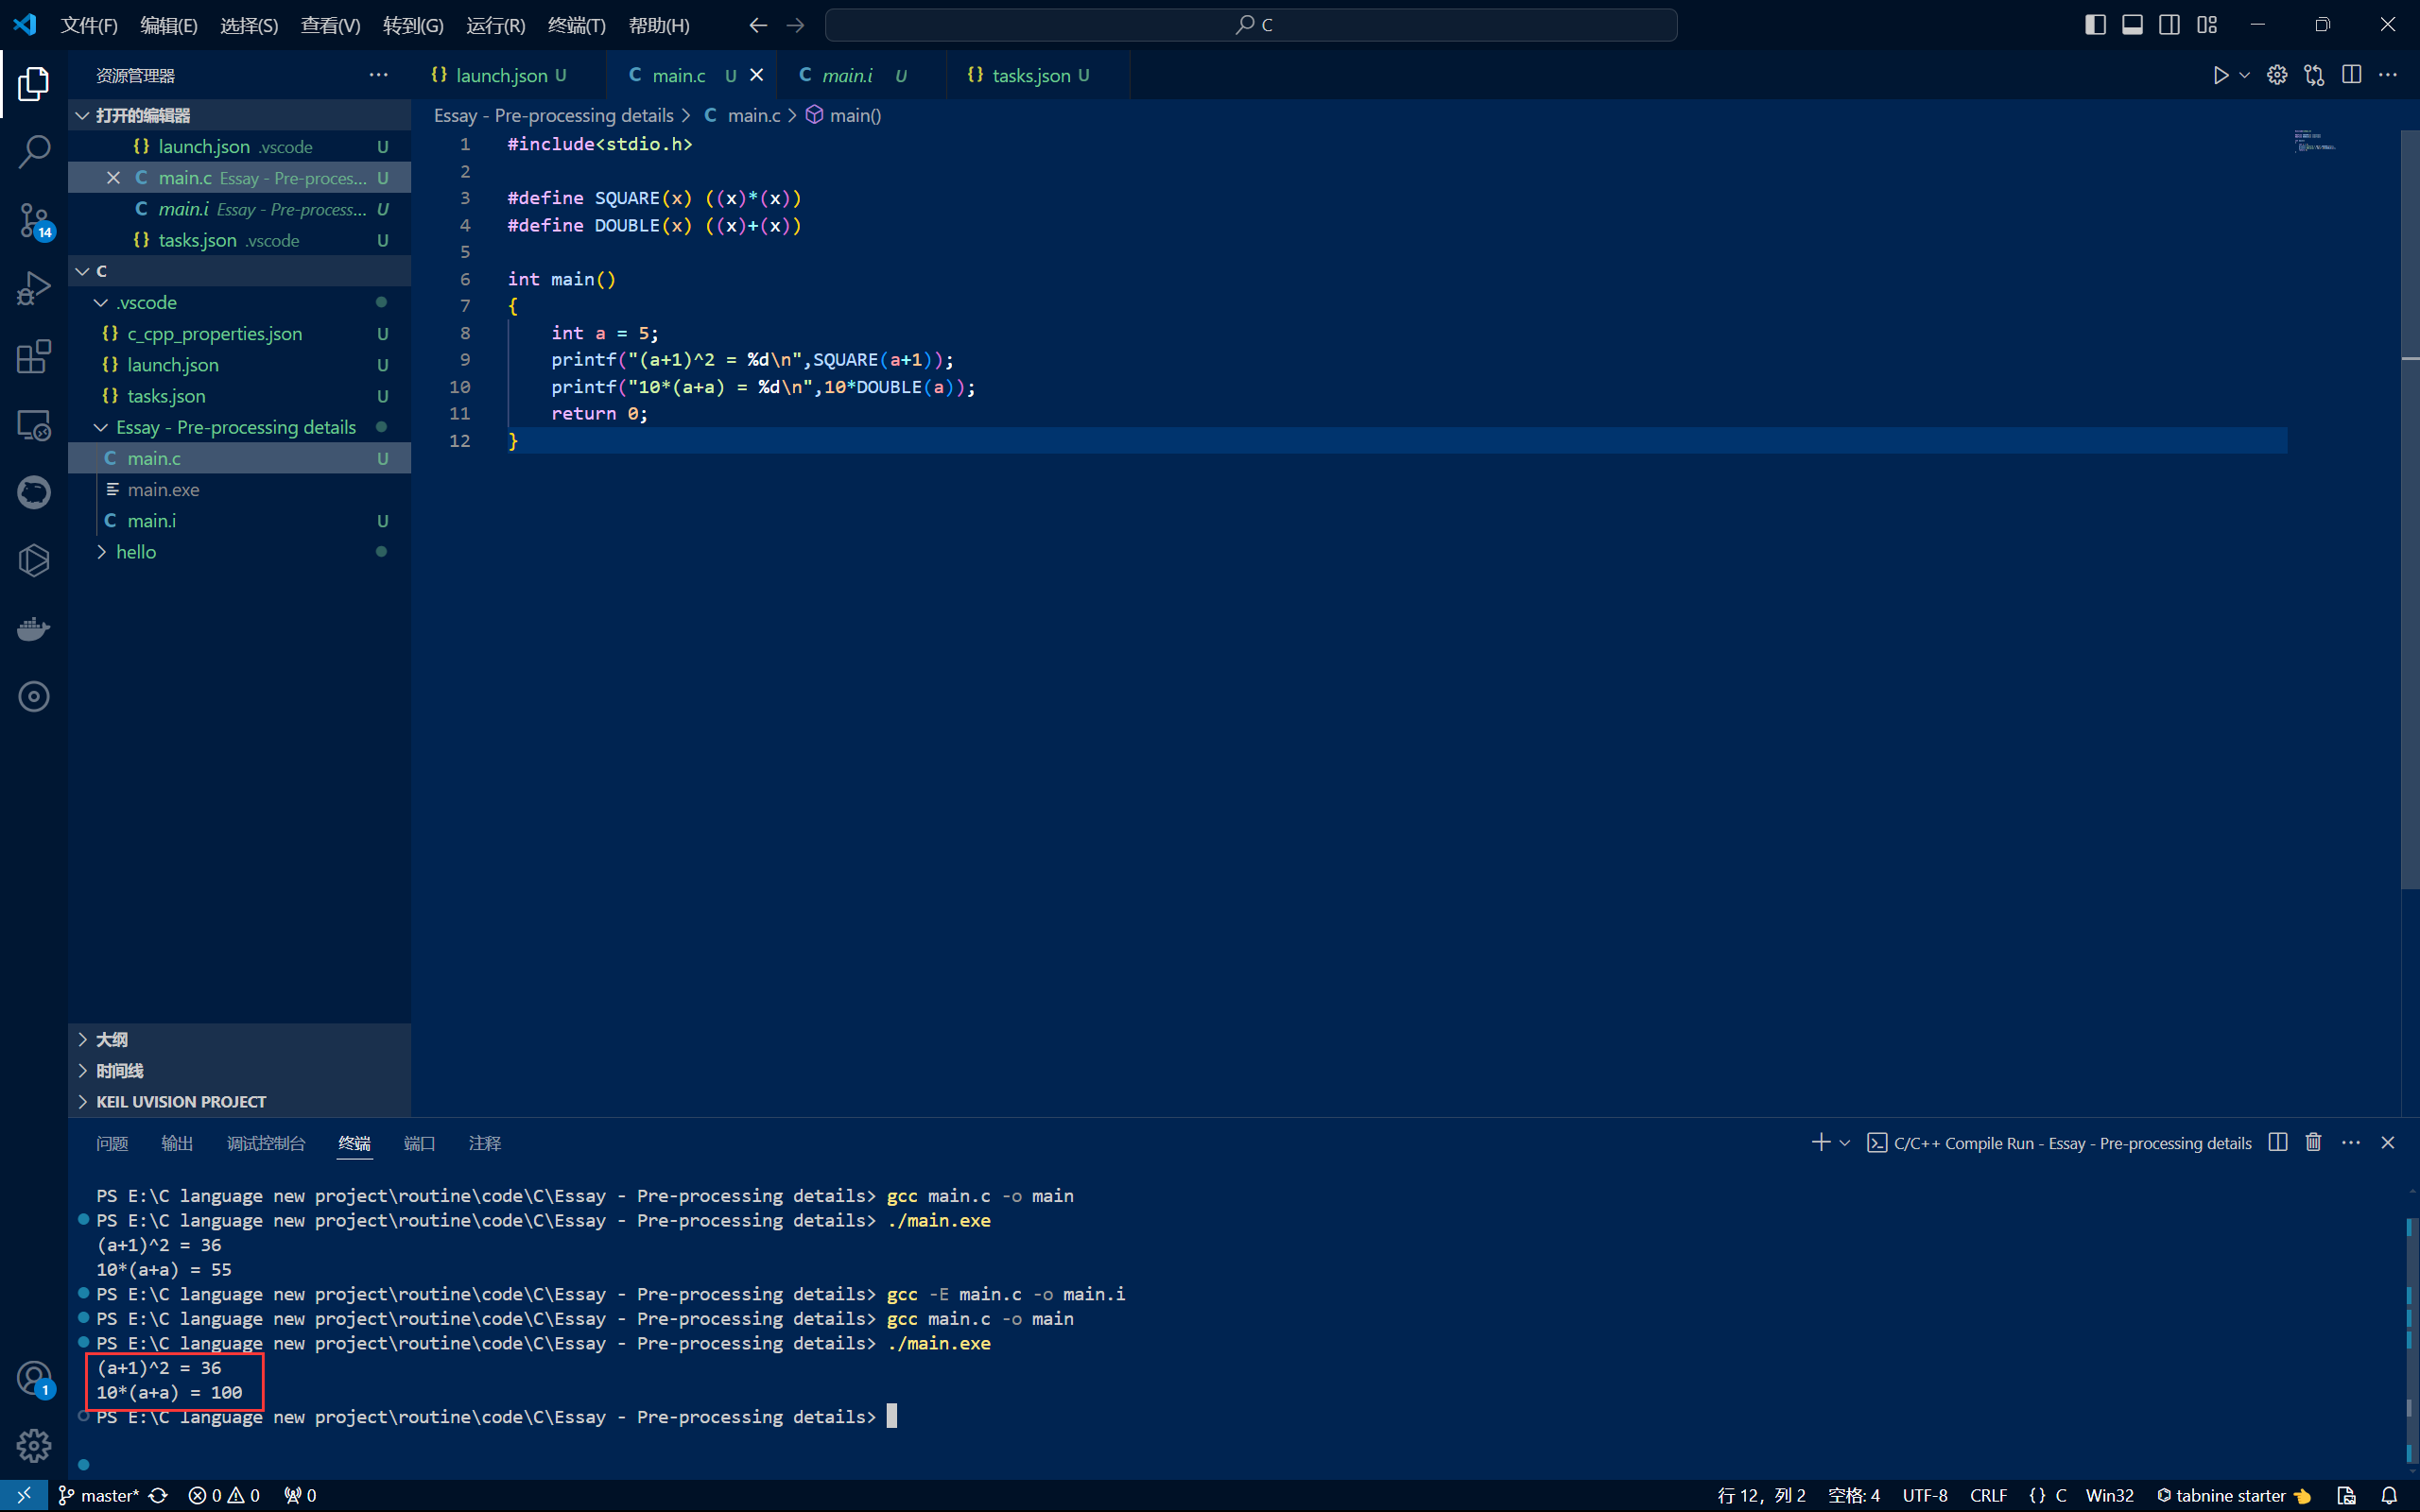Collapse Essay - Pre-processing details folder
The width and height of the screenshot is (2420, 1512).
240,427
